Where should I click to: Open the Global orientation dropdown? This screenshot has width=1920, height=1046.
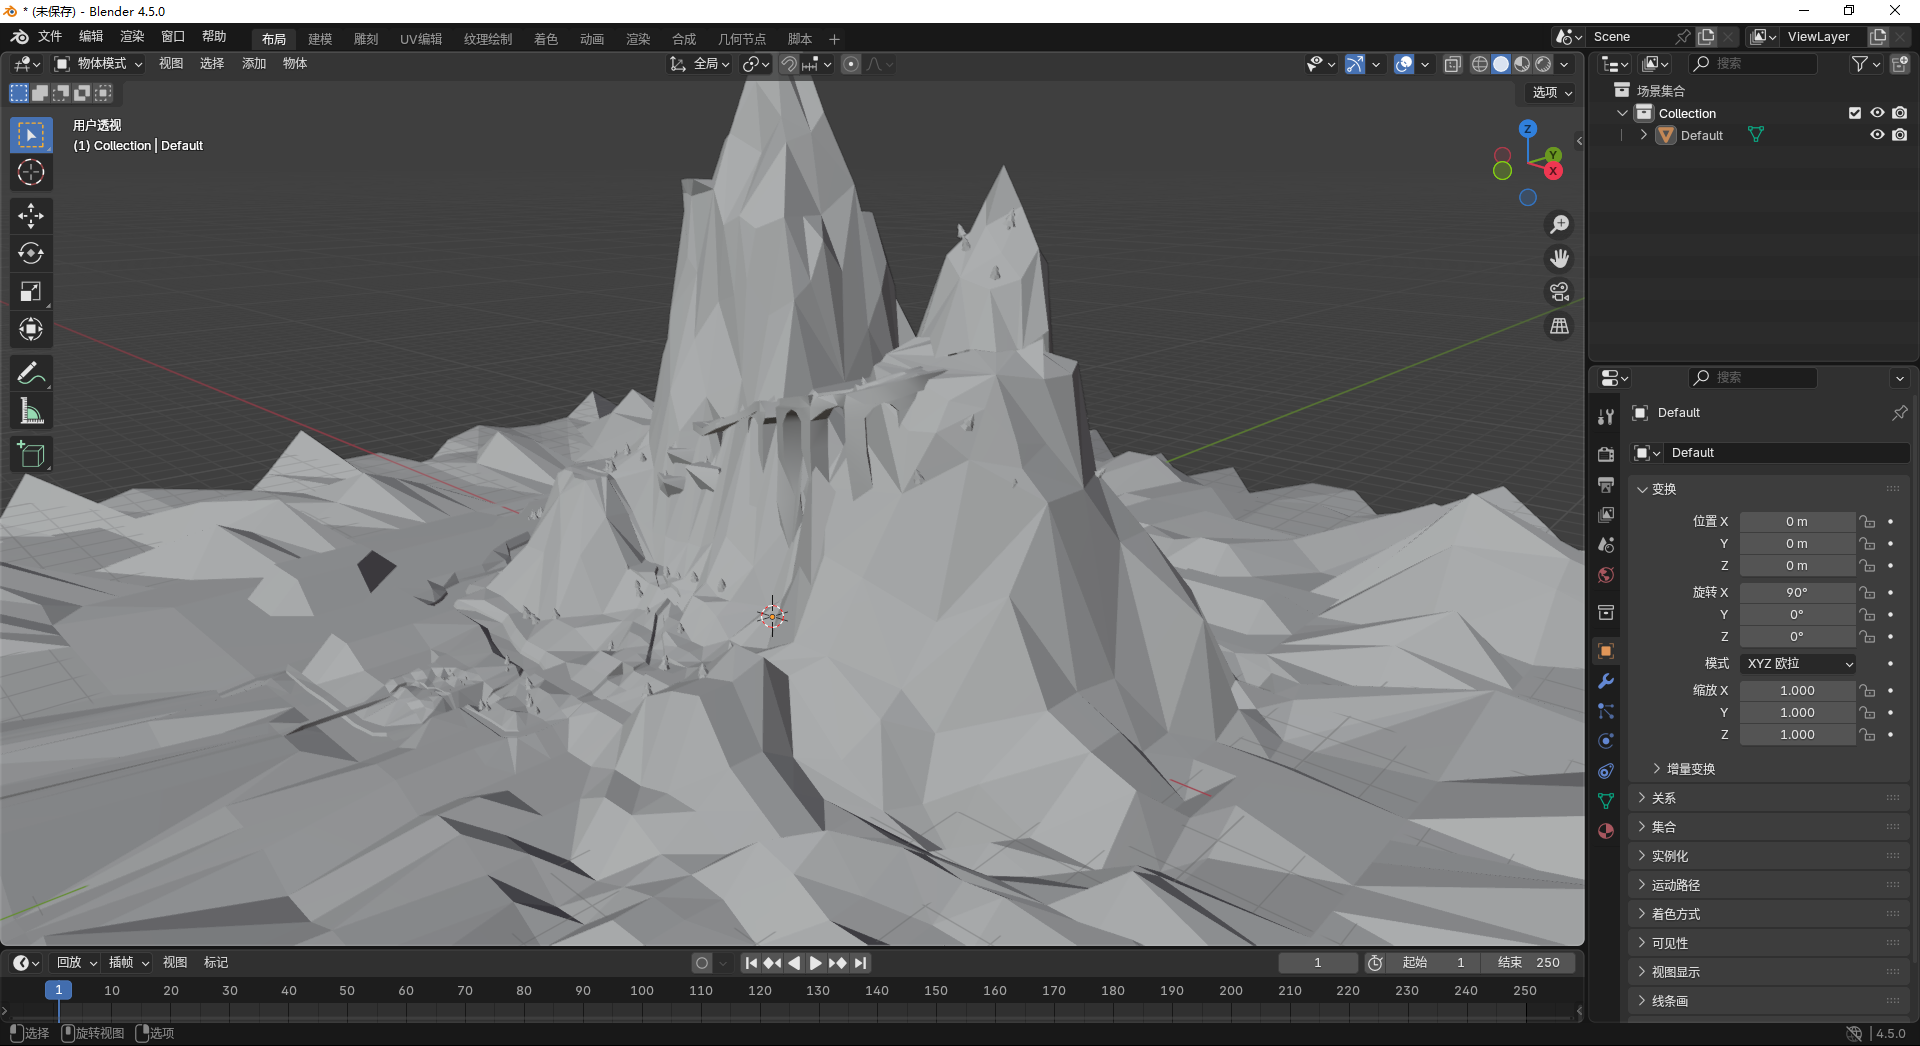pos(700,64)
